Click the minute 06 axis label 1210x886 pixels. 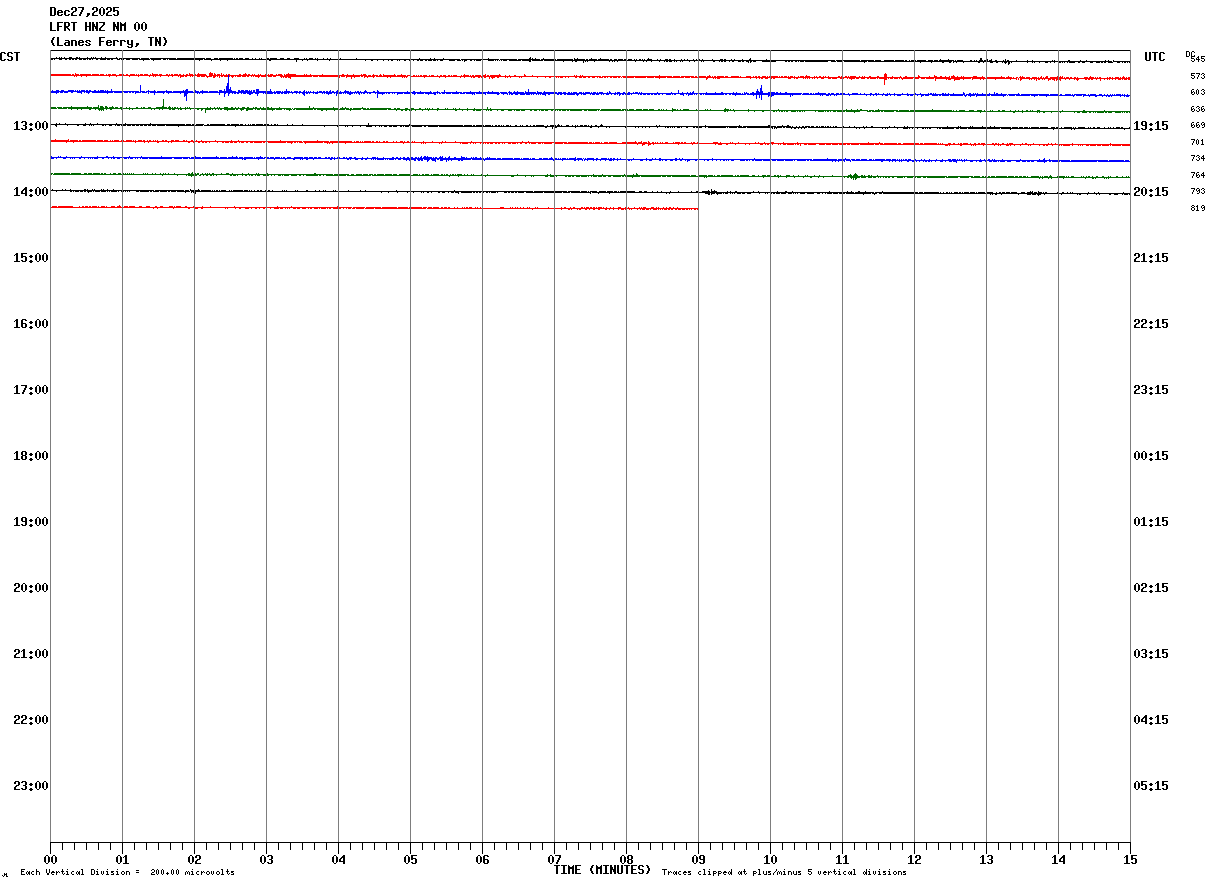point(482,860)
